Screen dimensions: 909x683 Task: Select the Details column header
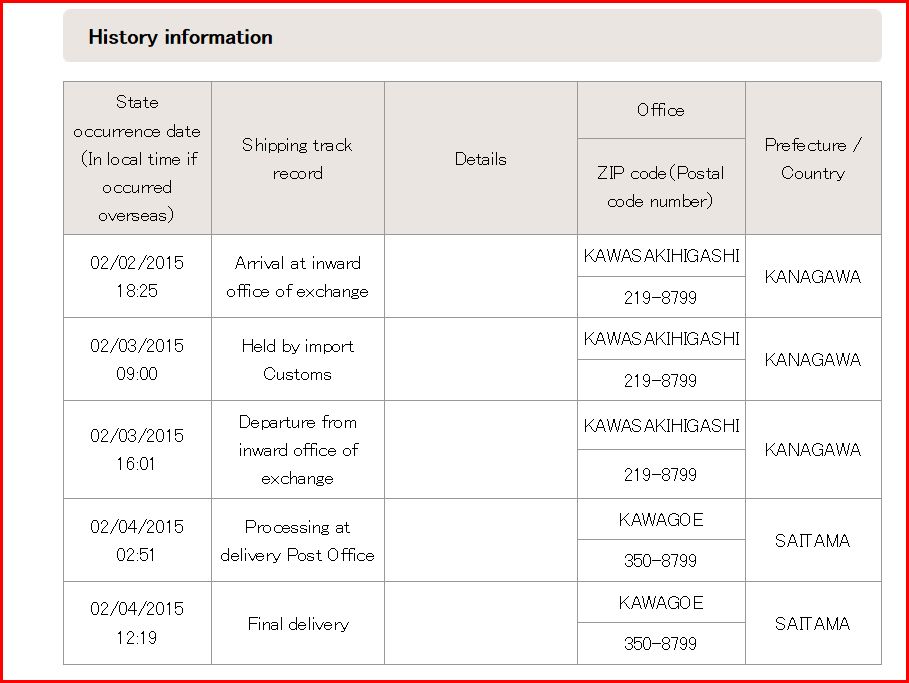click(x=480, y=159)
